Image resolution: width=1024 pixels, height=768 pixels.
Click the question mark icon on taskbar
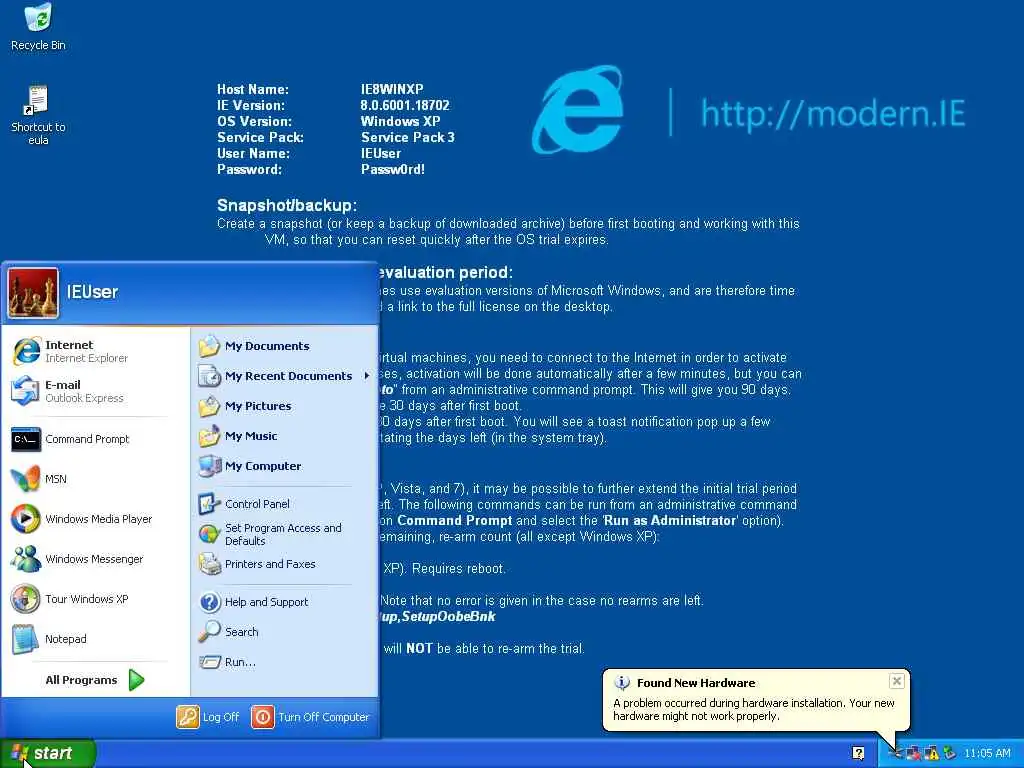pyautogui.click(x=859, y=753)
